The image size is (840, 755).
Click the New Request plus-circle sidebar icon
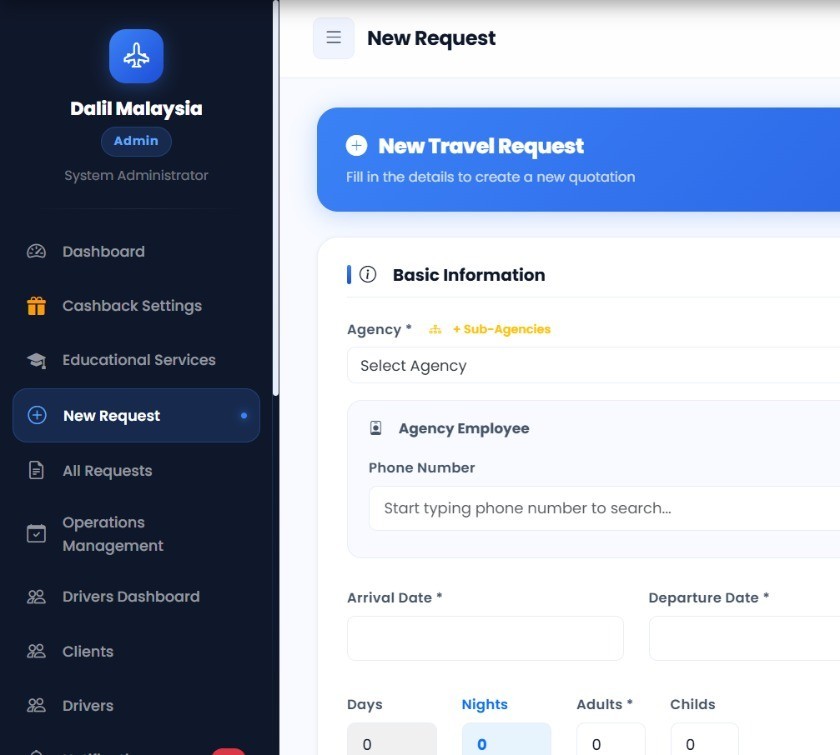tap(37, 415)
